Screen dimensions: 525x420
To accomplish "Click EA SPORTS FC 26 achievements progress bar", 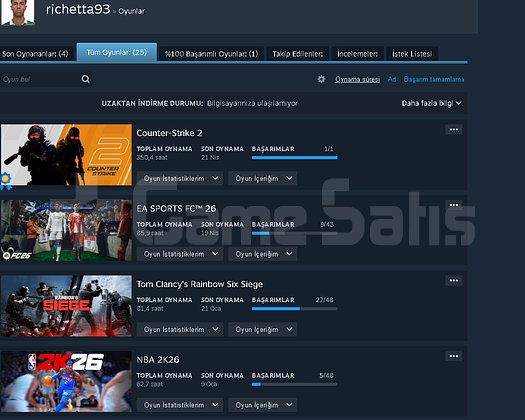I will tap(295, 233).
